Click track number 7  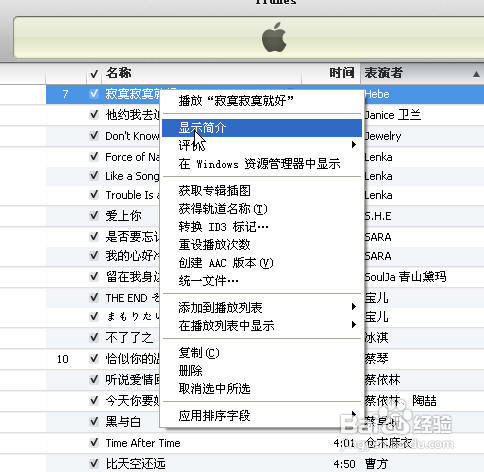pyautogui.click(x=65, y=94)
